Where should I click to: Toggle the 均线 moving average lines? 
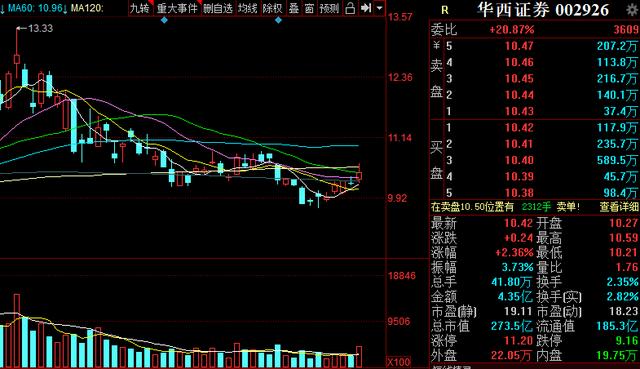pyautogui.click(x=247, y=8)
